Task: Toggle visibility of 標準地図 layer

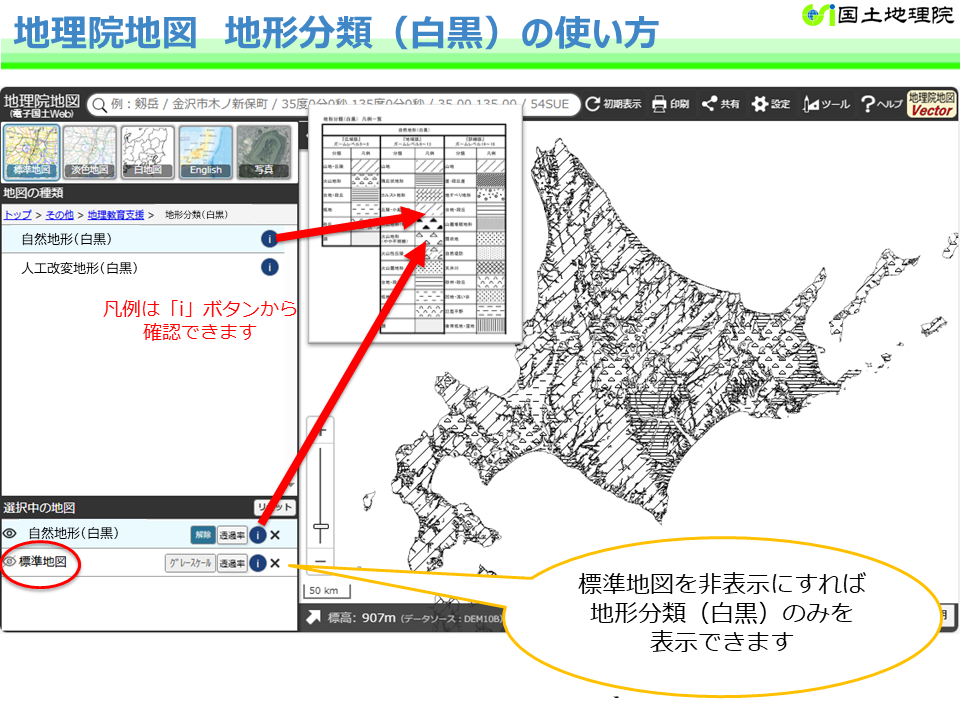Action: (x=10, y=561)
